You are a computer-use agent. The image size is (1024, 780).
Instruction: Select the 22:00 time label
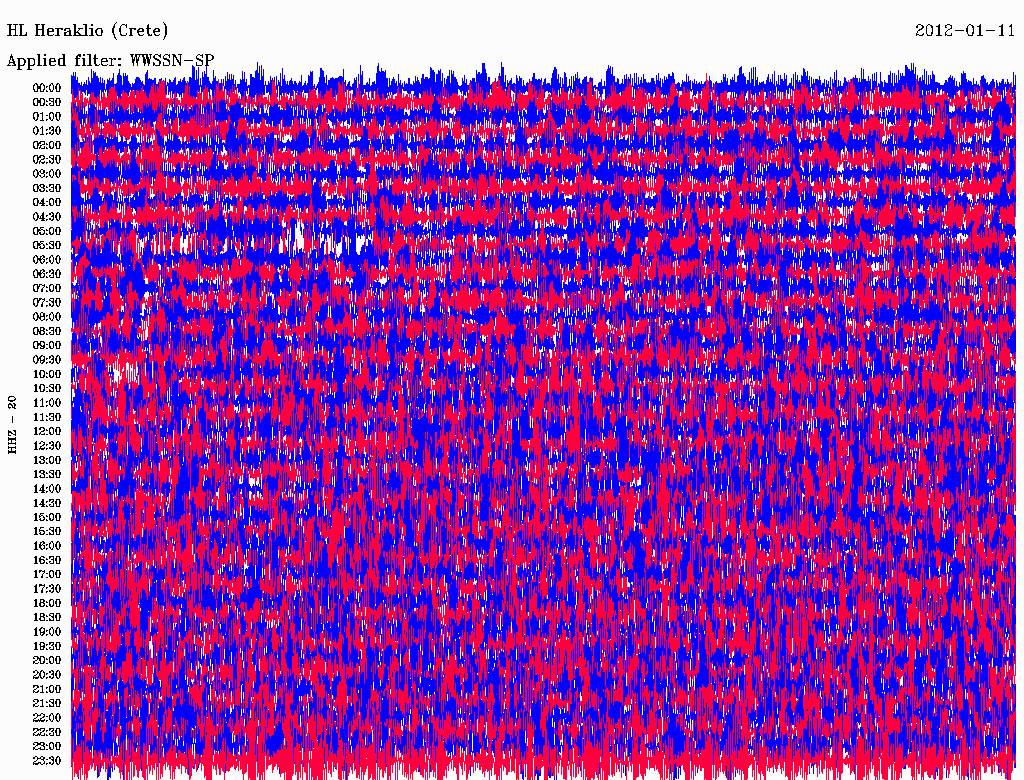[47, 718]
